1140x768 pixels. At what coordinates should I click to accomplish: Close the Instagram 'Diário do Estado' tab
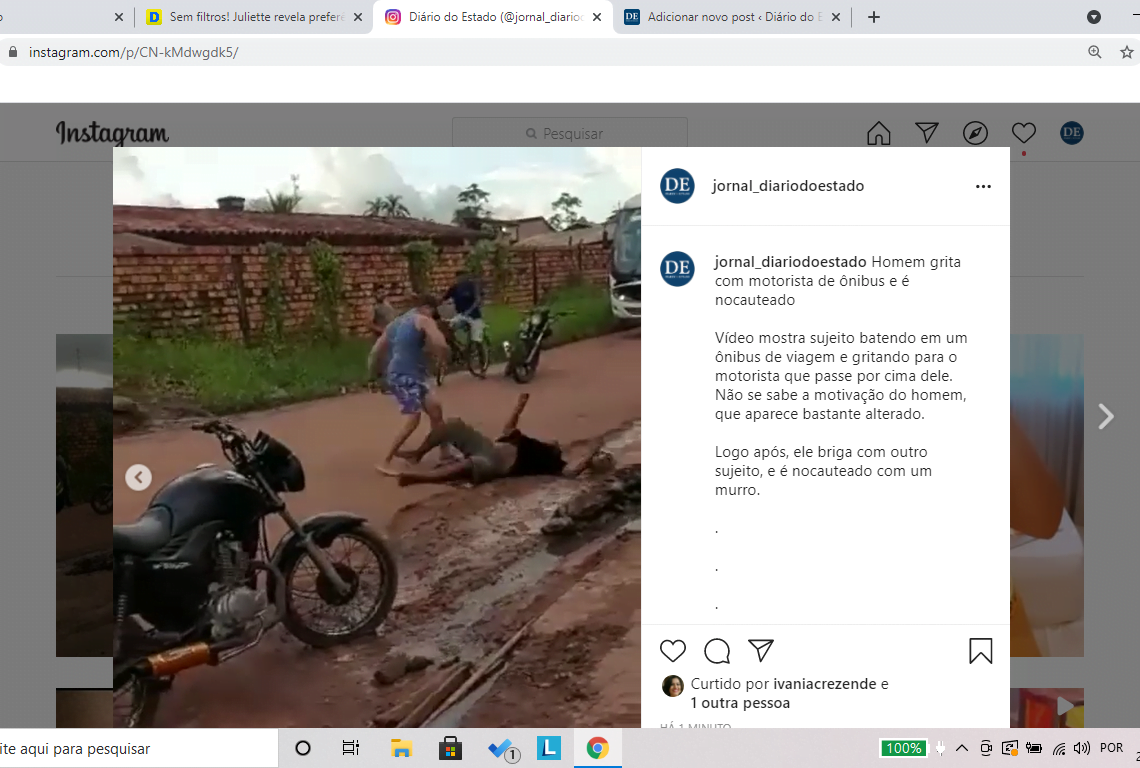tap(597, 17)
